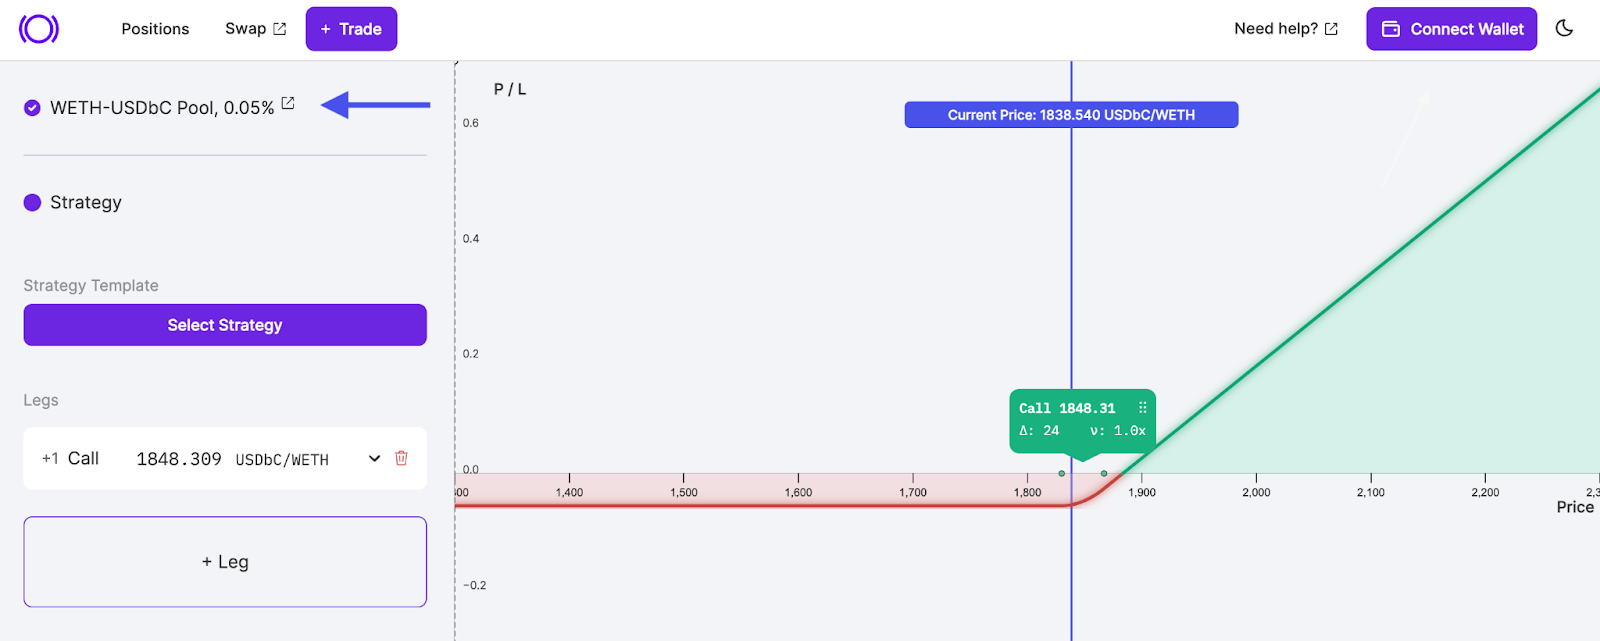Add a new leg with + Leg
Image resolution: width=1600 pixels, height=641 pixels.
point(225,562)
